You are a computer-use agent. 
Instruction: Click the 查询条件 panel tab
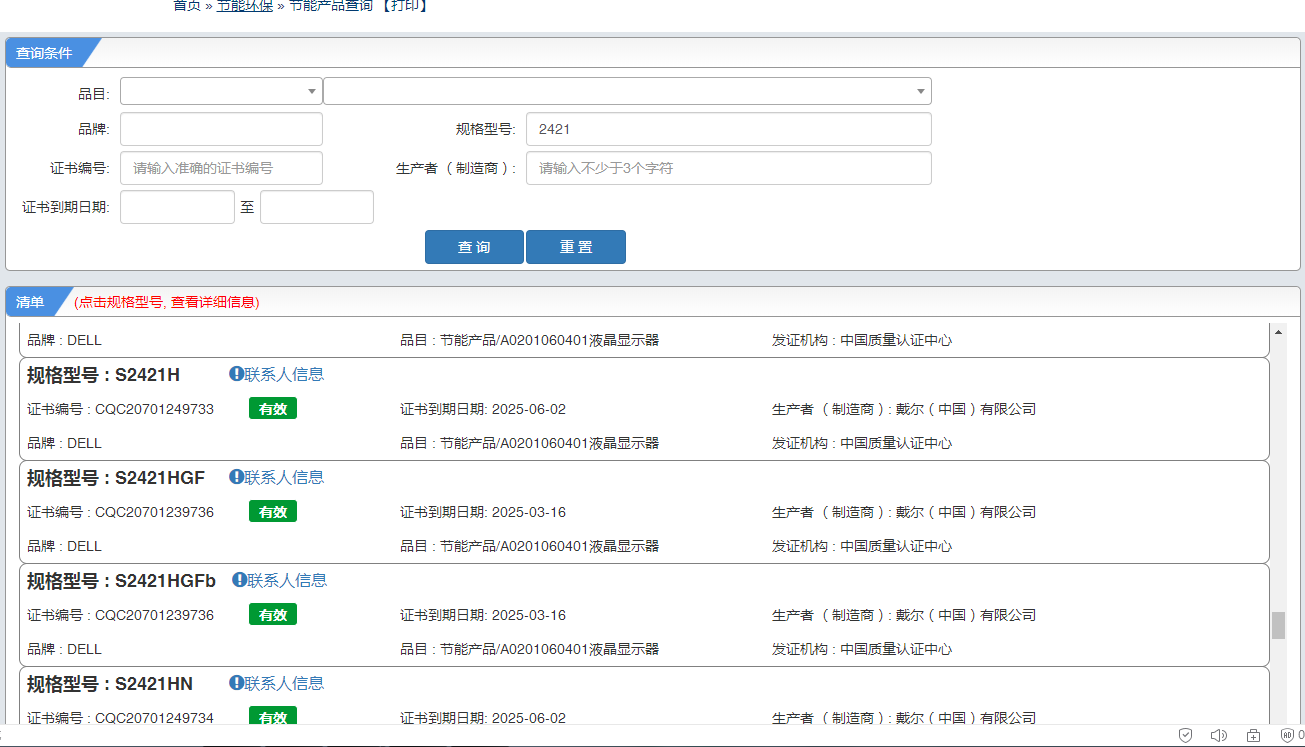coord(44,53)
